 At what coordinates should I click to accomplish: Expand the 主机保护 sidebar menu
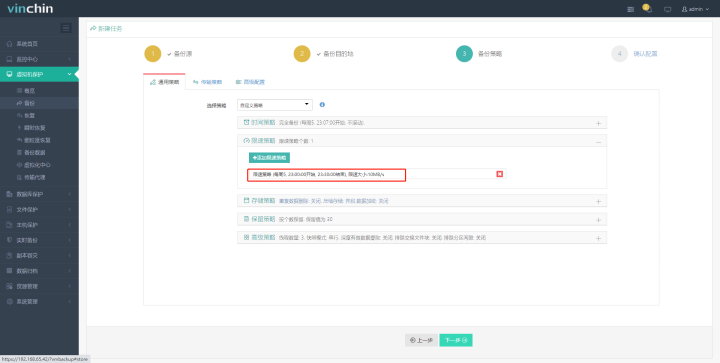click(x=39, y=225)
